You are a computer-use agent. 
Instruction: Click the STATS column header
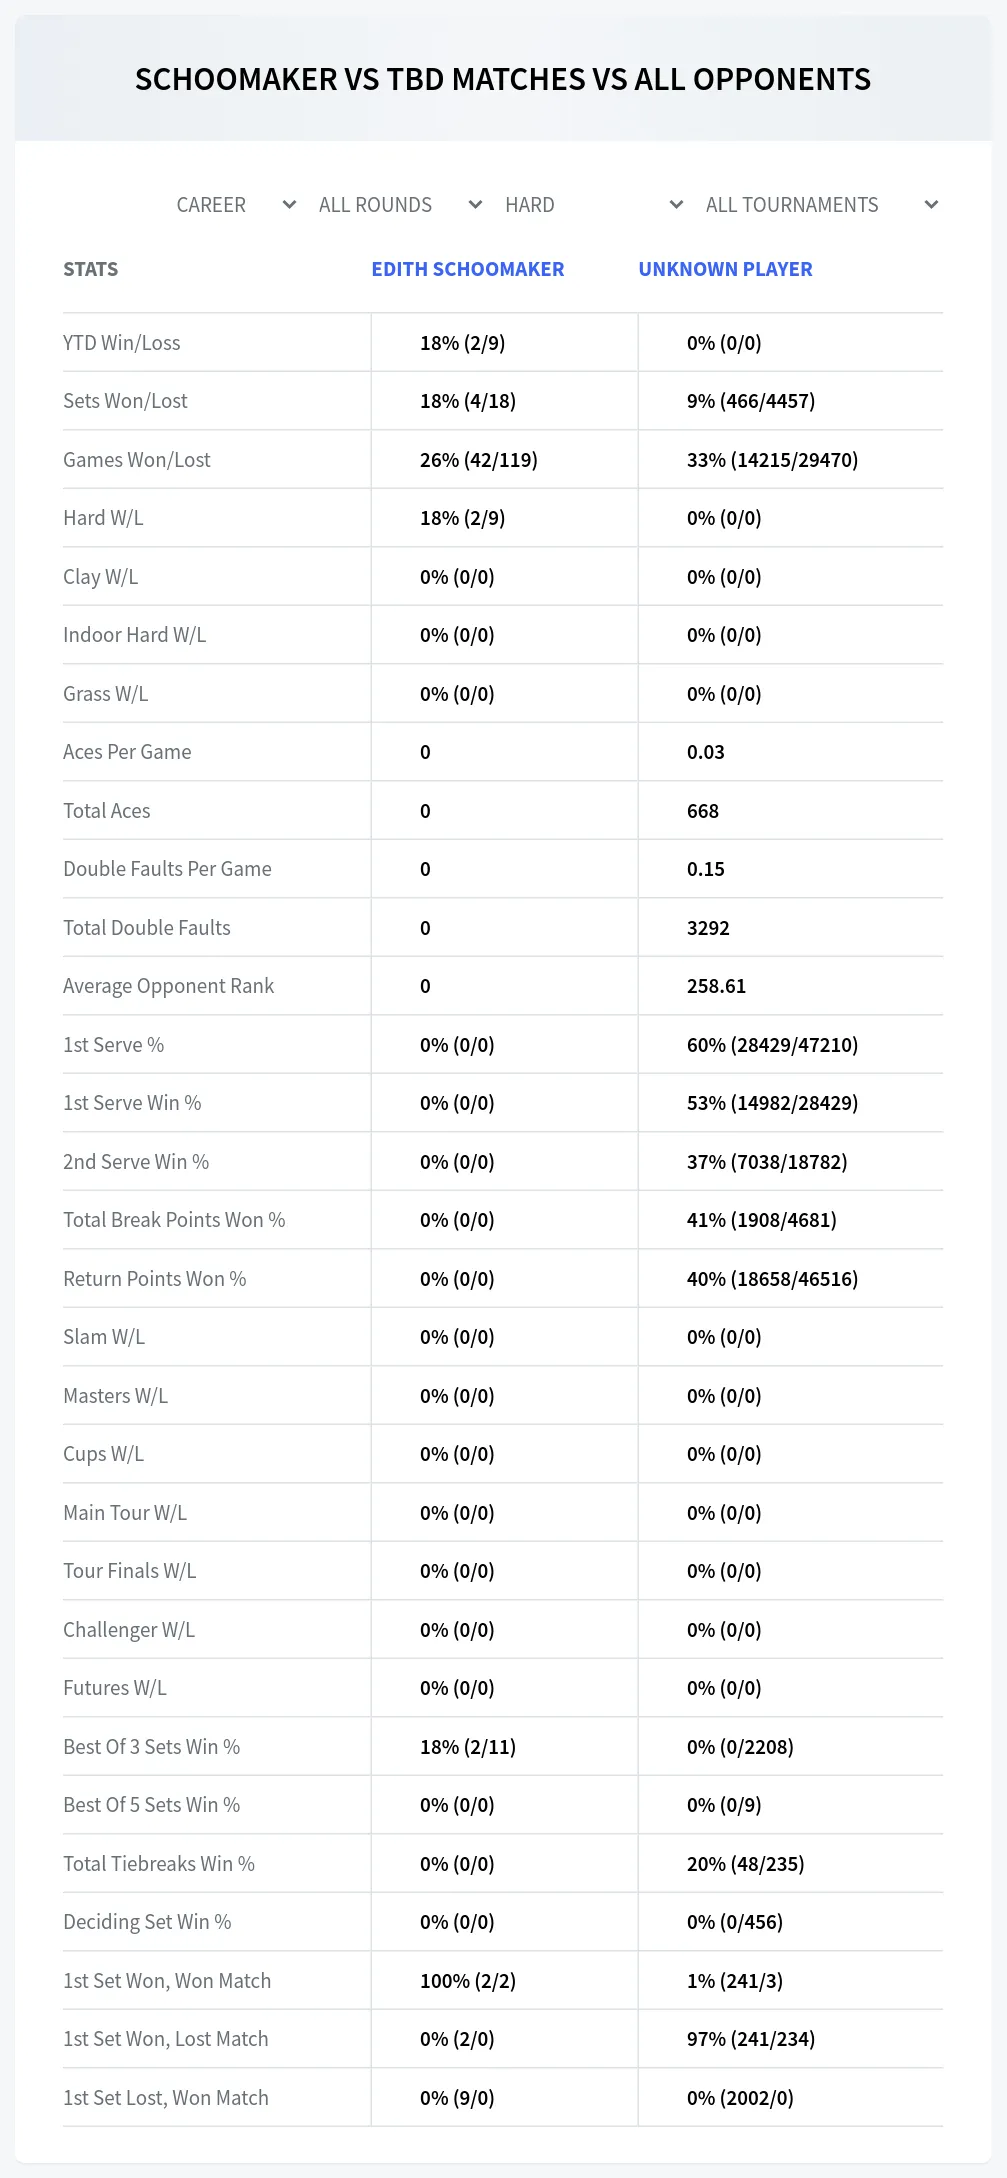pyautogui.click(x=90, y=269)
